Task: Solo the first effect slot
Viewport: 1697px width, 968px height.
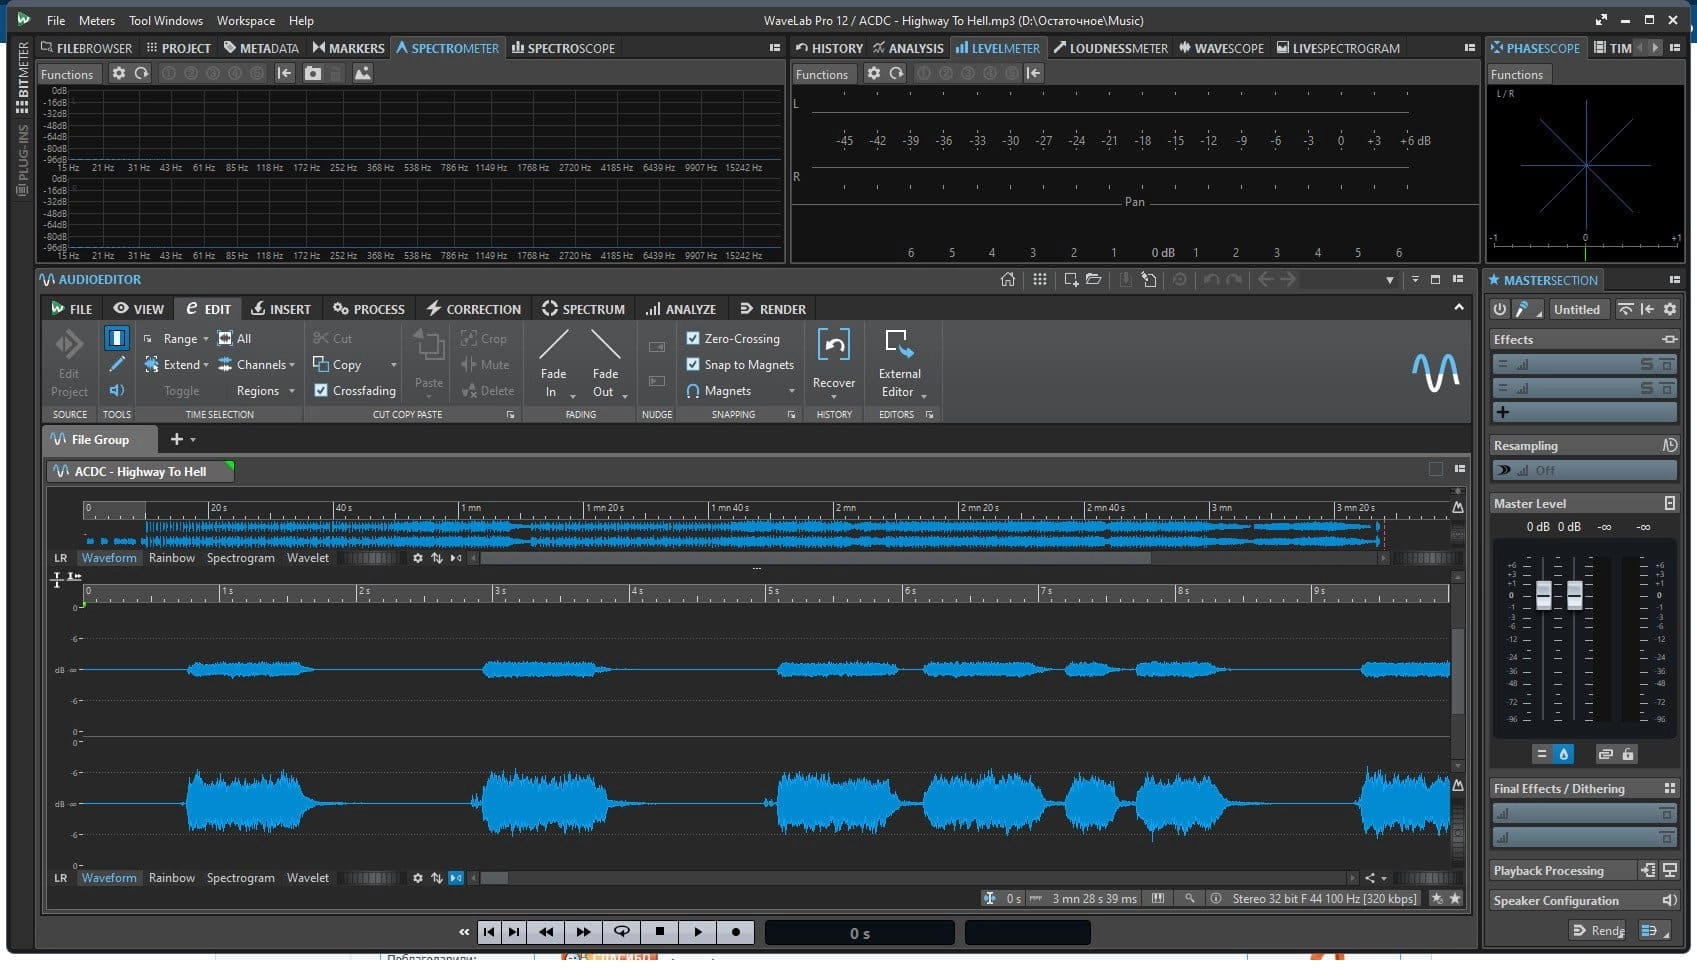Action: (1646, 364)
